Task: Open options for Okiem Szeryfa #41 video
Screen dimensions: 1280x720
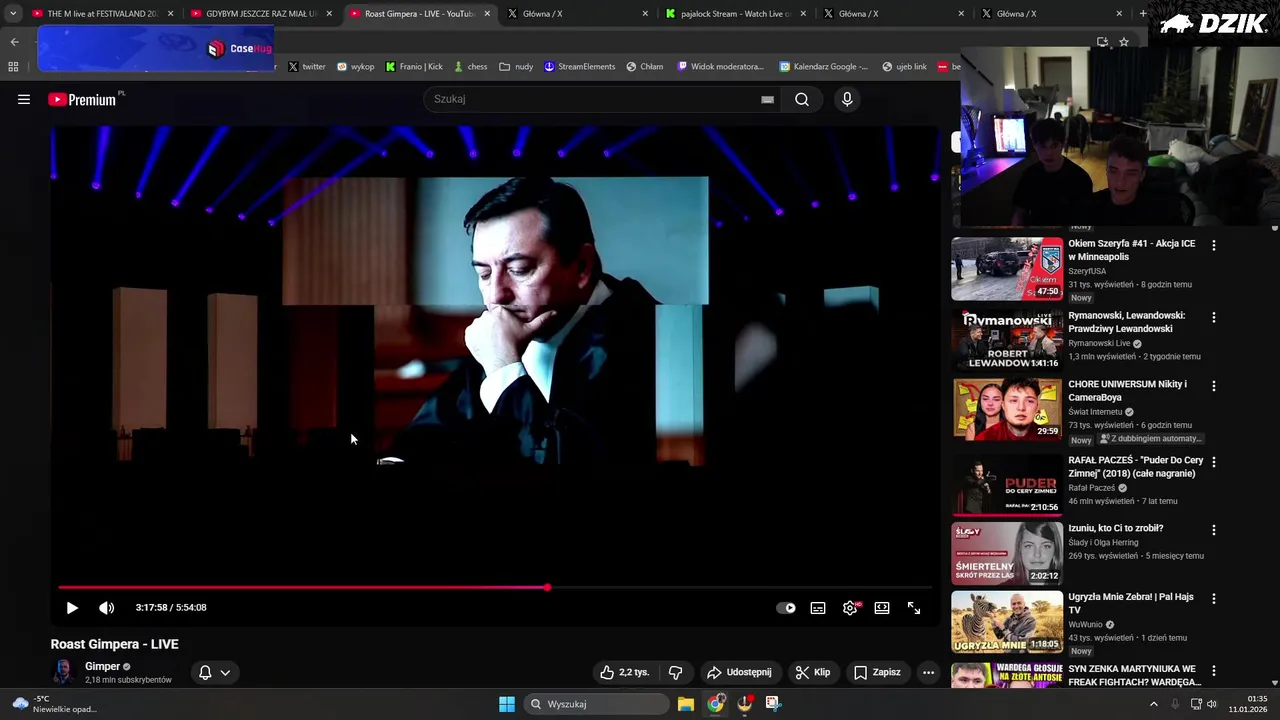Action: [1214, 245]
